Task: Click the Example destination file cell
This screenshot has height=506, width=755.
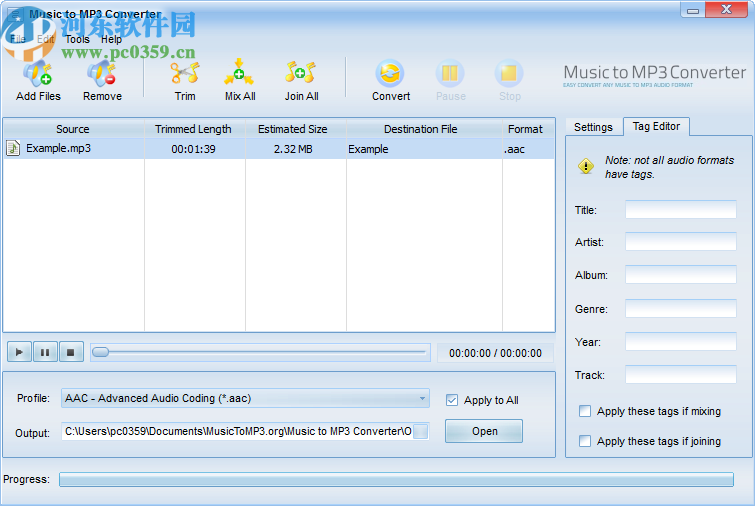Action: tap(424, 149)
